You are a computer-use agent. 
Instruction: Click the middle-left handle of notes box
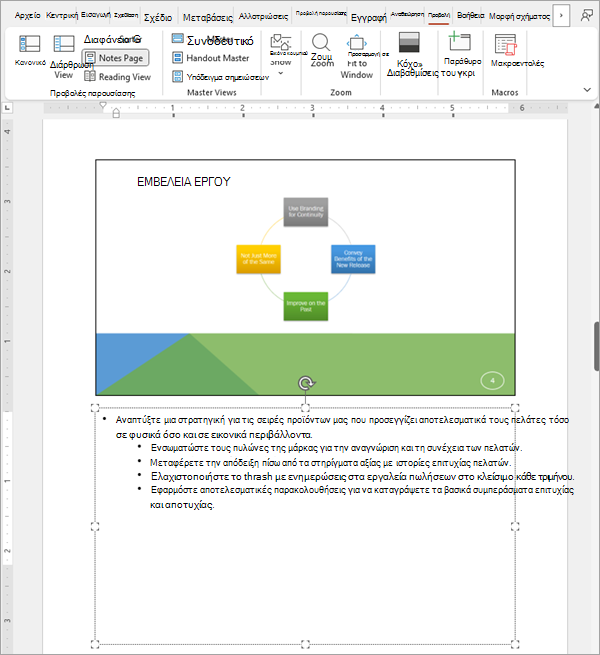95,526
